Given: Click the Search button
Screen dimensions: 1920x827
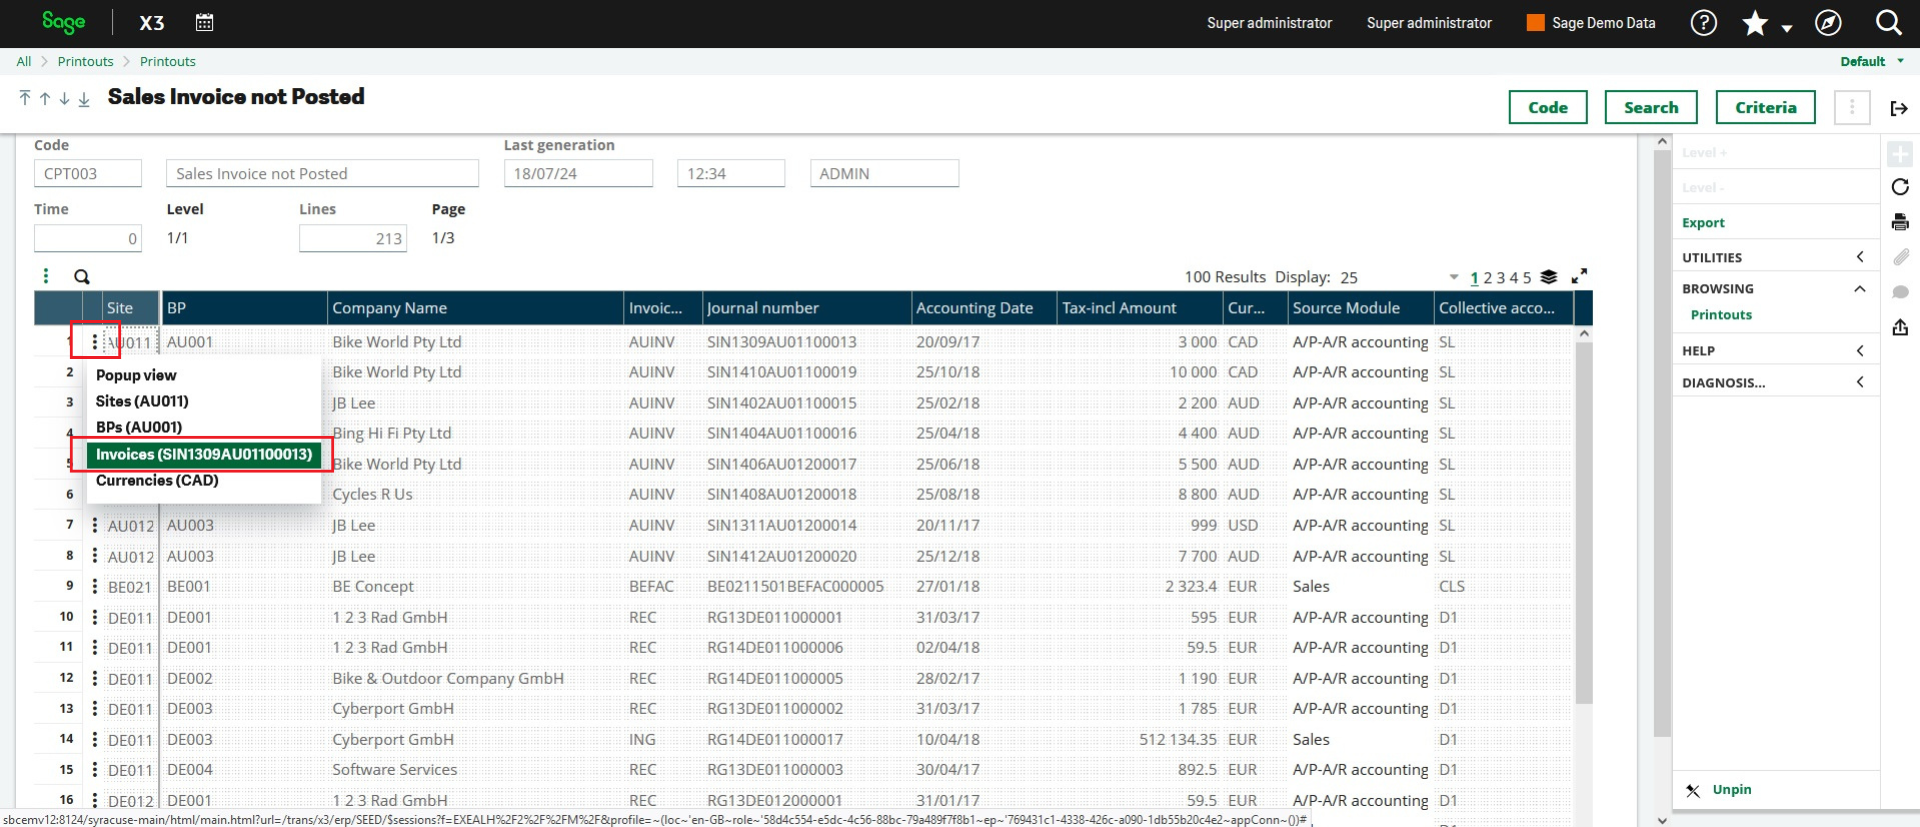Looking at the screenshot, I should coord(1651,107).
